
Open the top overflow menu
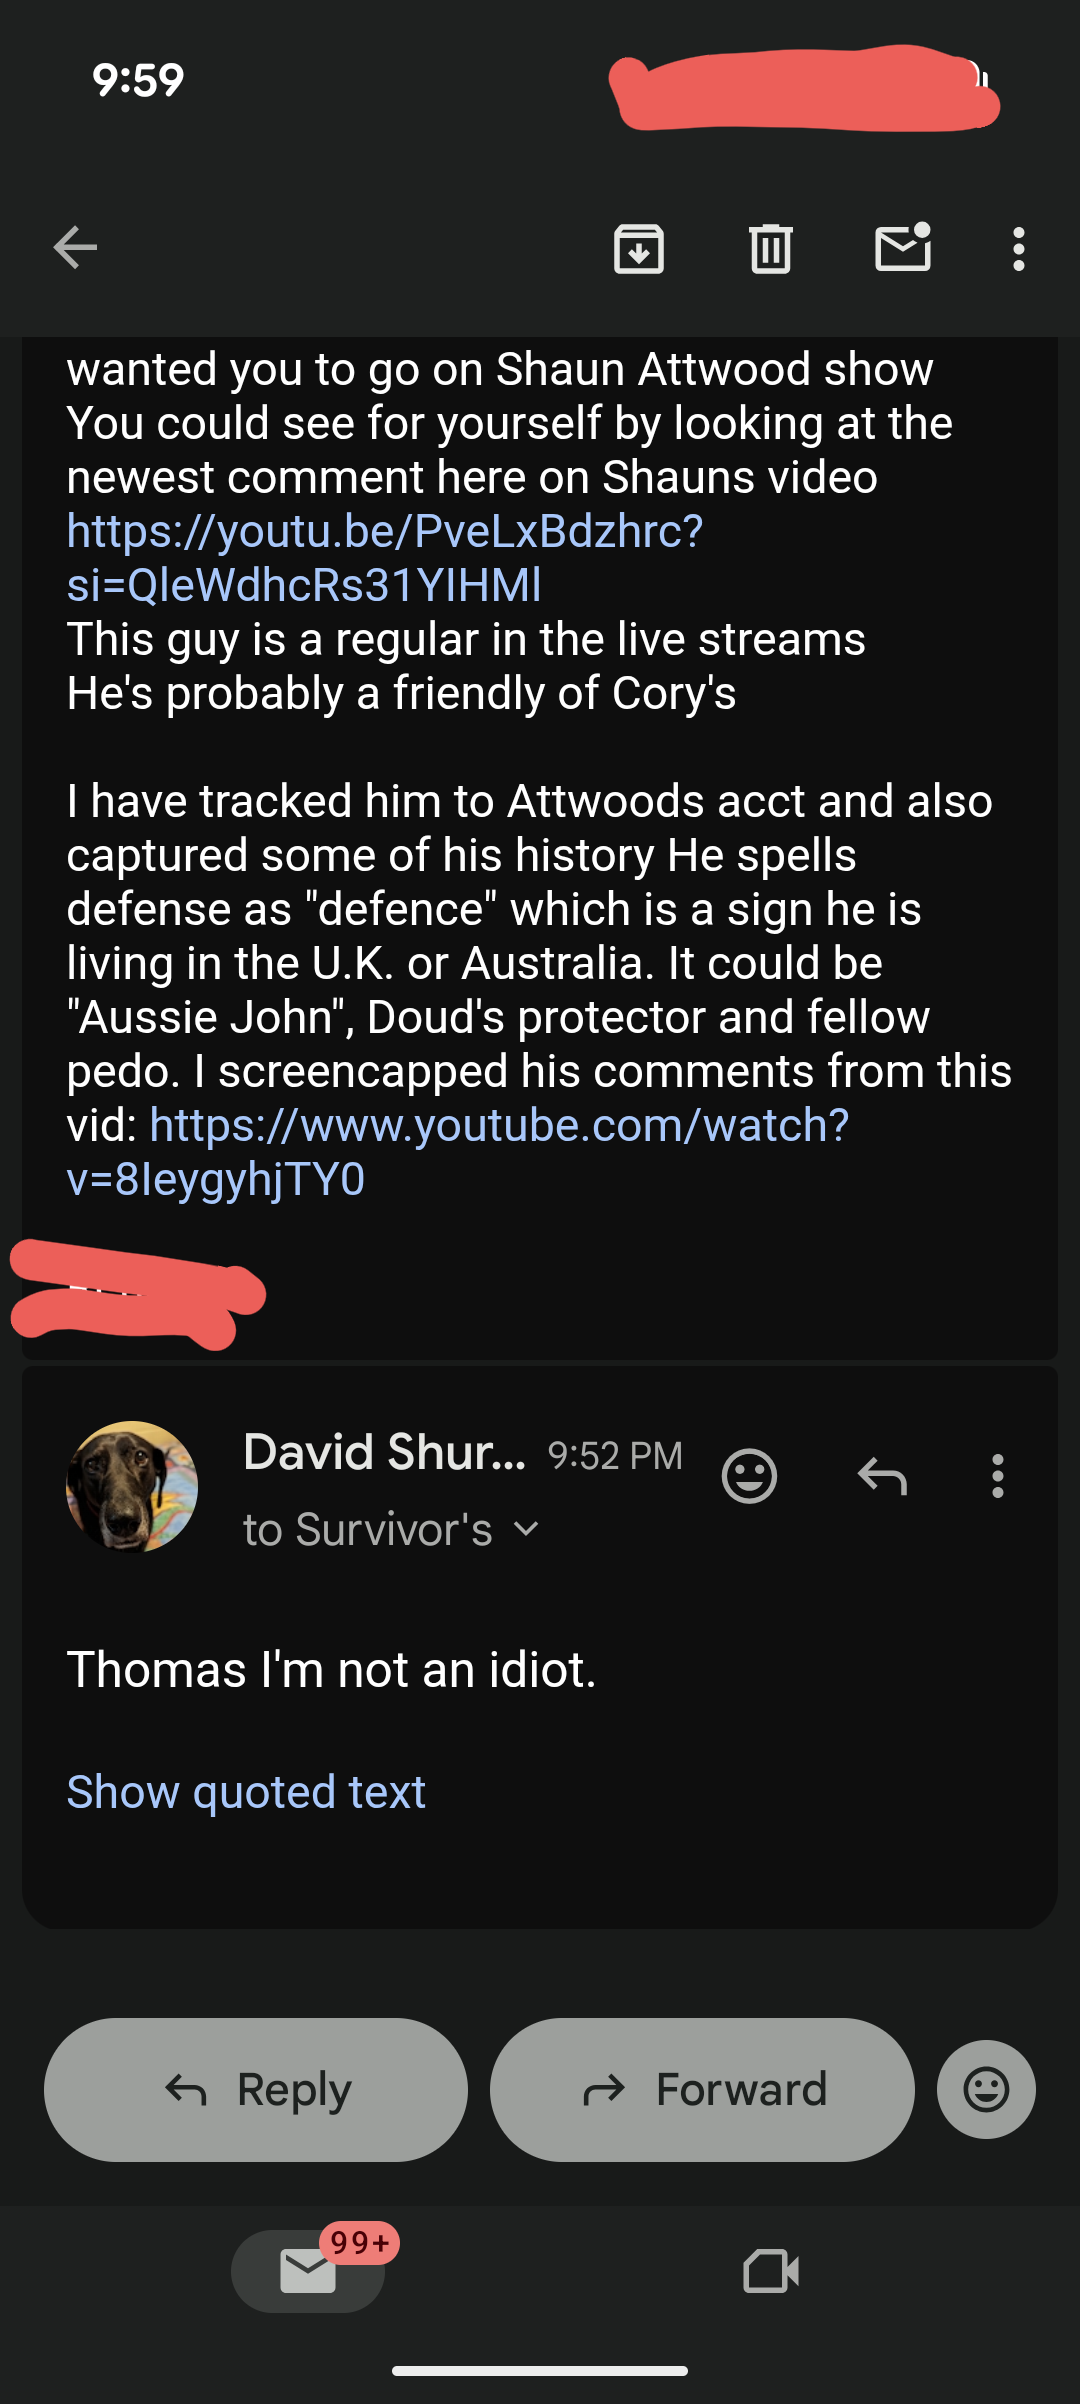click(1018, 249)
